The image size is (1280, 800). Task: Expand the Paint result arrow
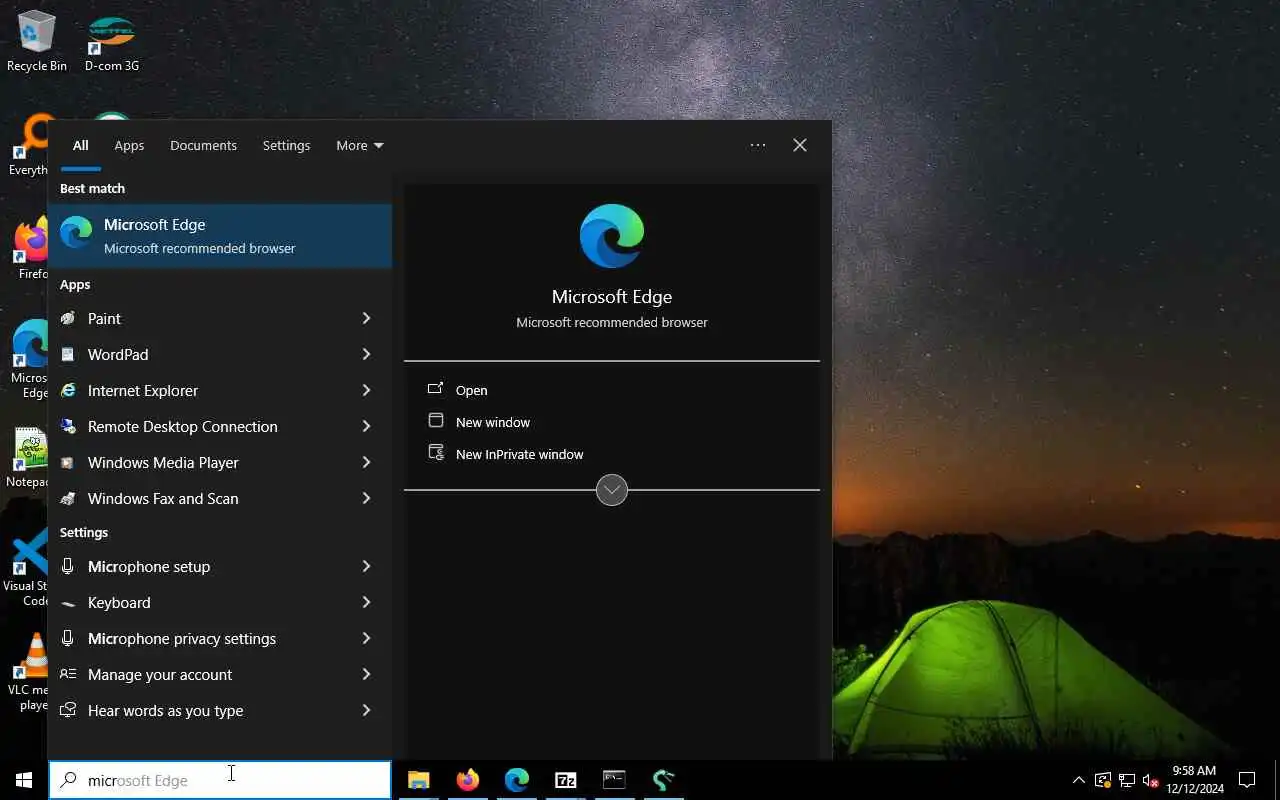366,318
